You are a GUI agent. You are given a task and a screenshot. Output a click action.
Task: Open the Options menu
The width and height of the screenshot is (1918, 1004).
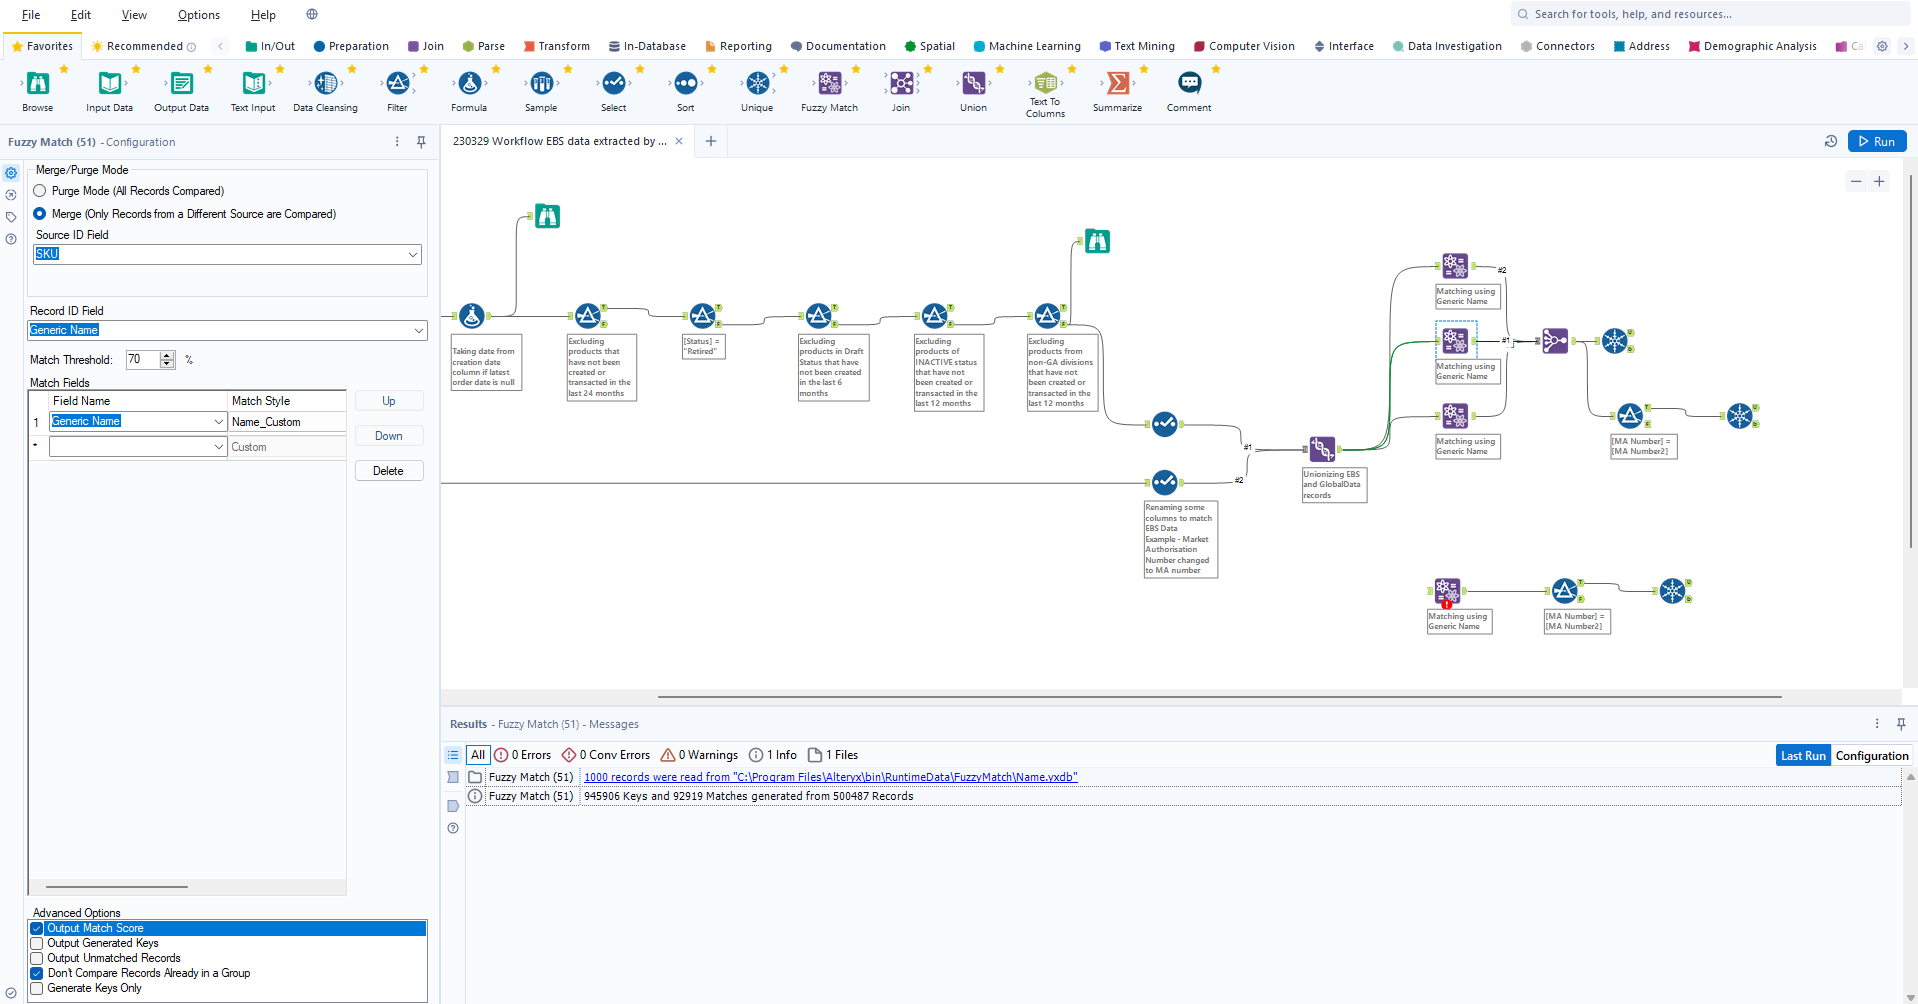coord(198,14)
